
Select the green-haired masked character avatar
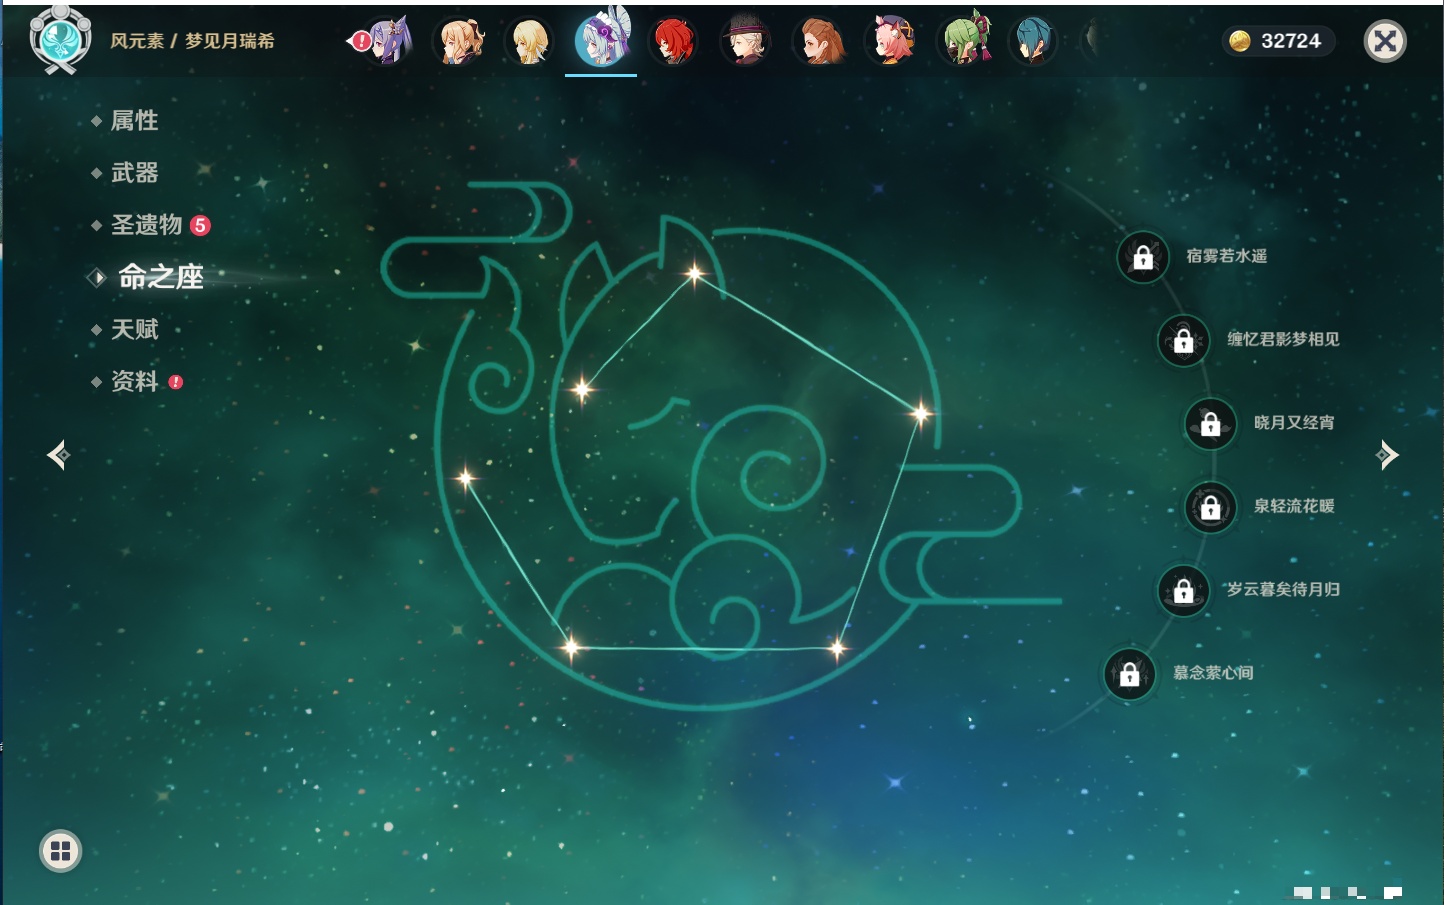pos(963,41)
